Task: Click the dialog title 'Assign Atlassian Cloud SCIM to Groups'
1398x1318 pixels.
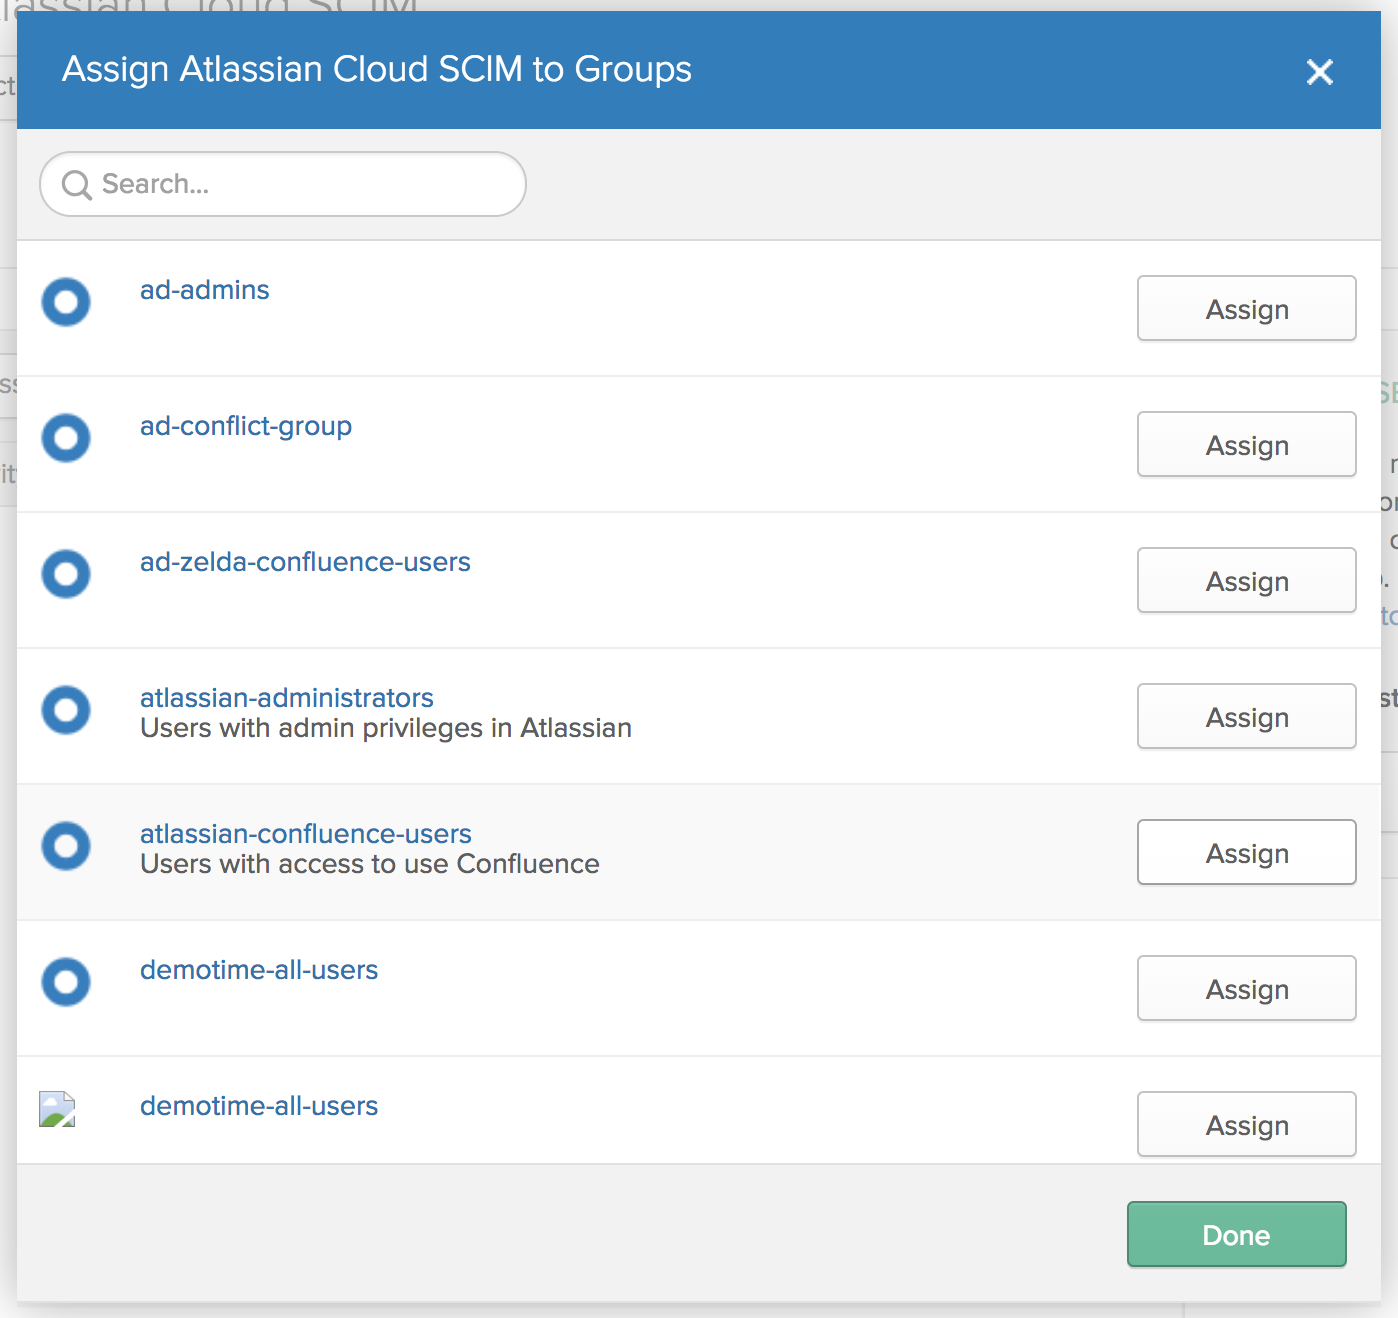Action: tap(377, 70)
